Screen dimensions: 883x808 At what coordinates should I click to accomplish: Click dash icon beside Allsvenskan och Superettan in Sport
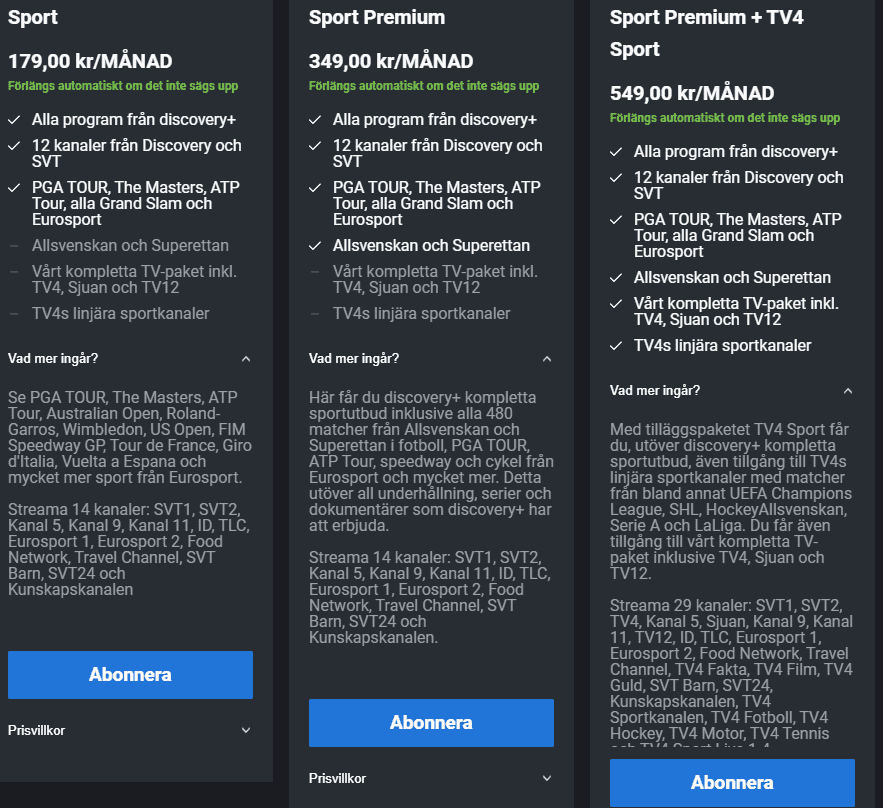(14, 245)
